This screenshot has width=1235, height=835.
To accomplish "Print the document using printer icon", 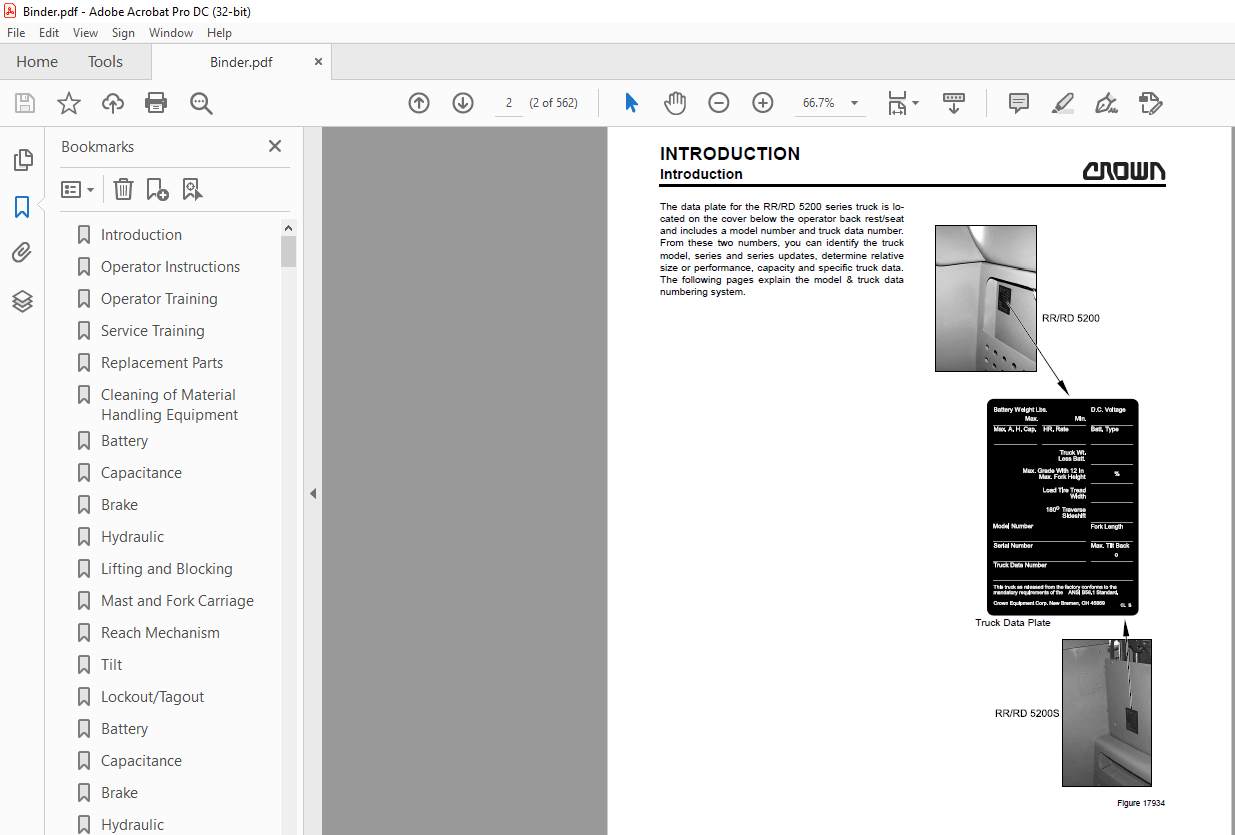I will click(x=156, y=103).
